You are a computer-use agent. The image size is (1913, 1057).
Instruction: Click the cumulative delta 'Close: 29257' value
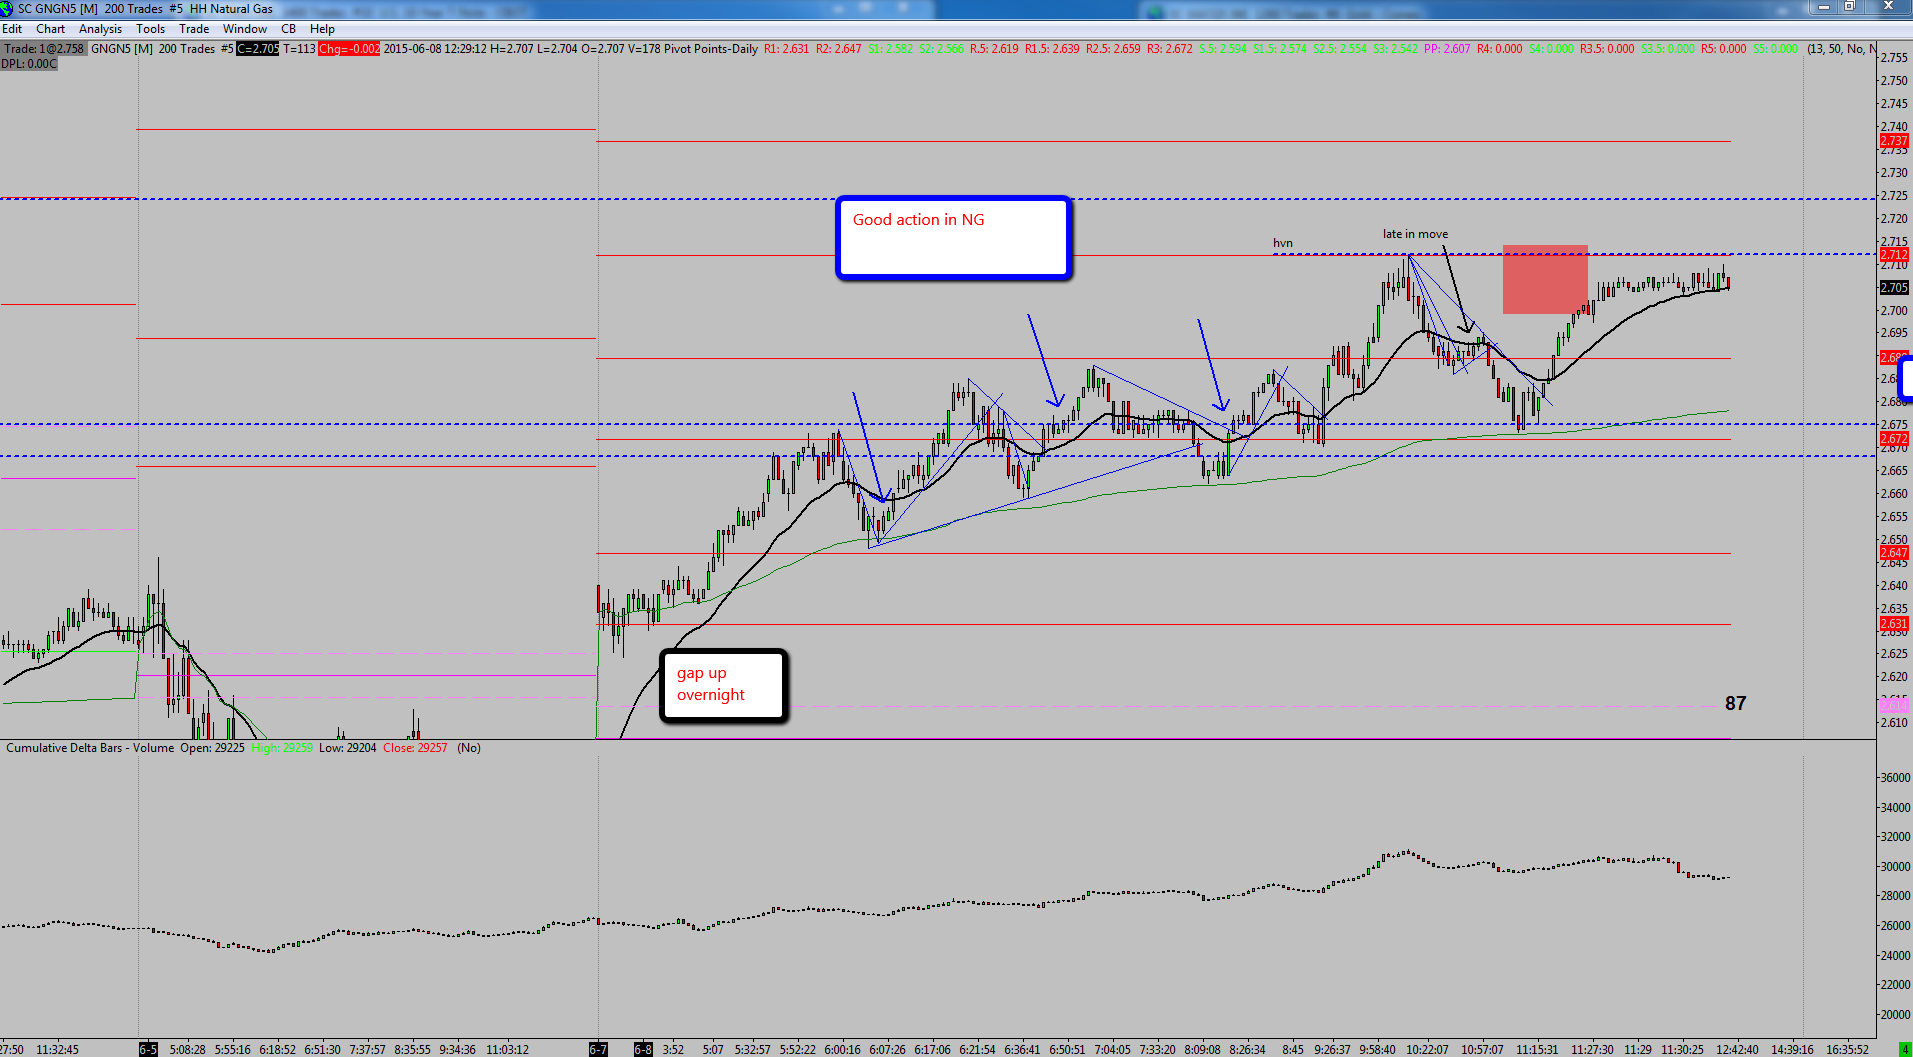pos(415,748)
